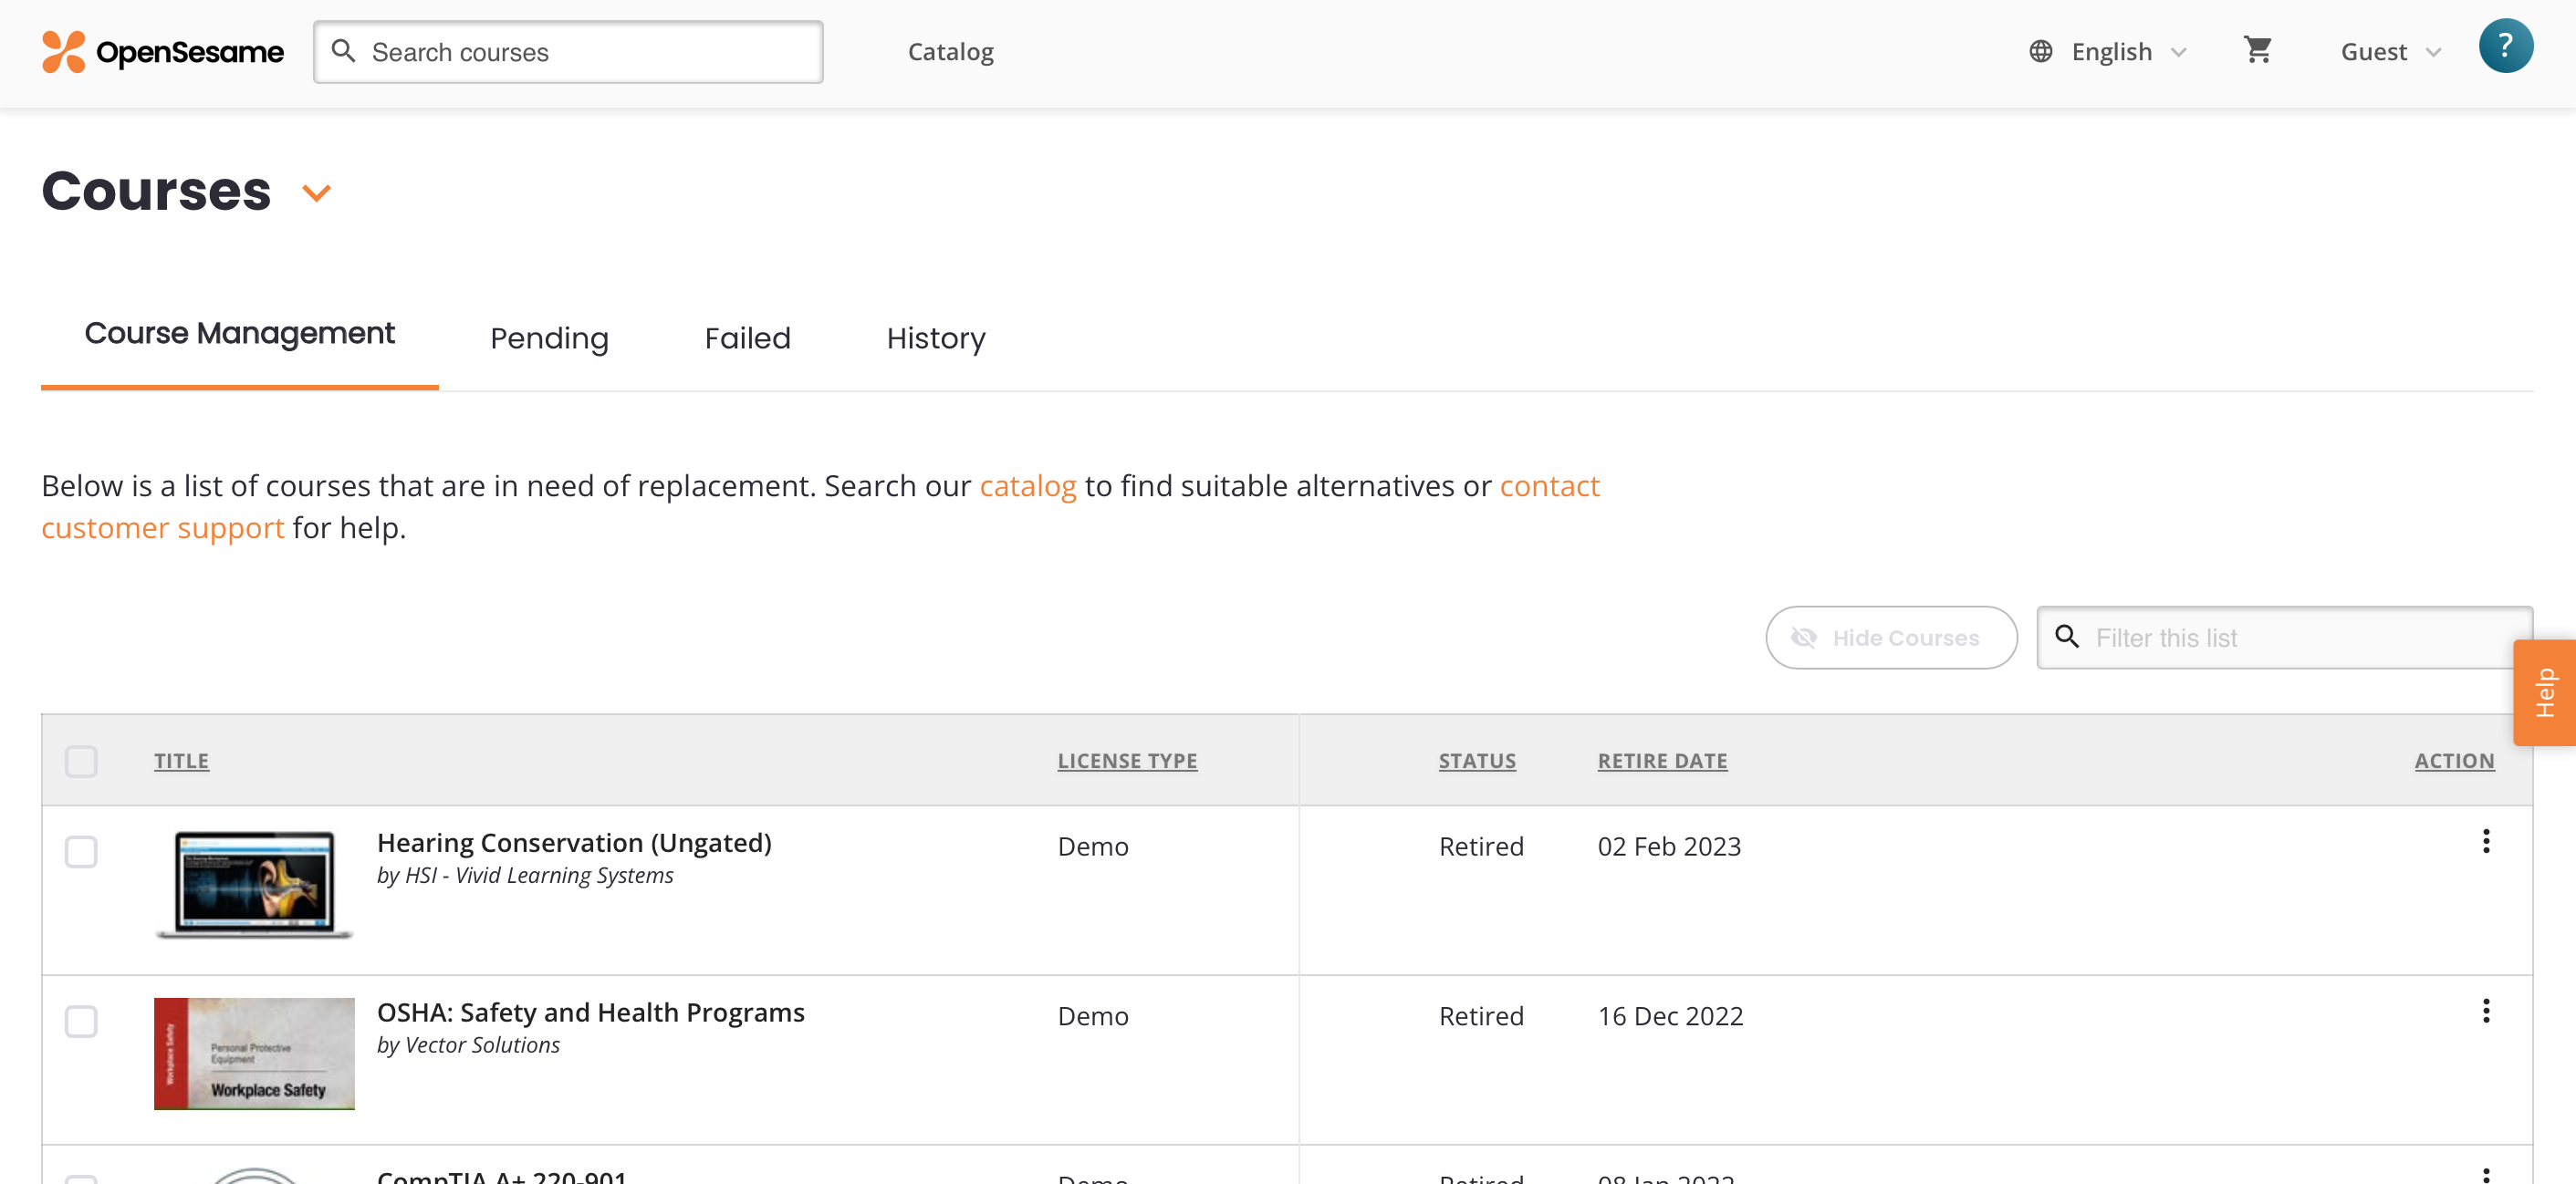The width and height of the screenshot is (2576, 1184).
Task: Click 'by HSI - Vivid Learning Systems' text
Action: click(525, 876)
